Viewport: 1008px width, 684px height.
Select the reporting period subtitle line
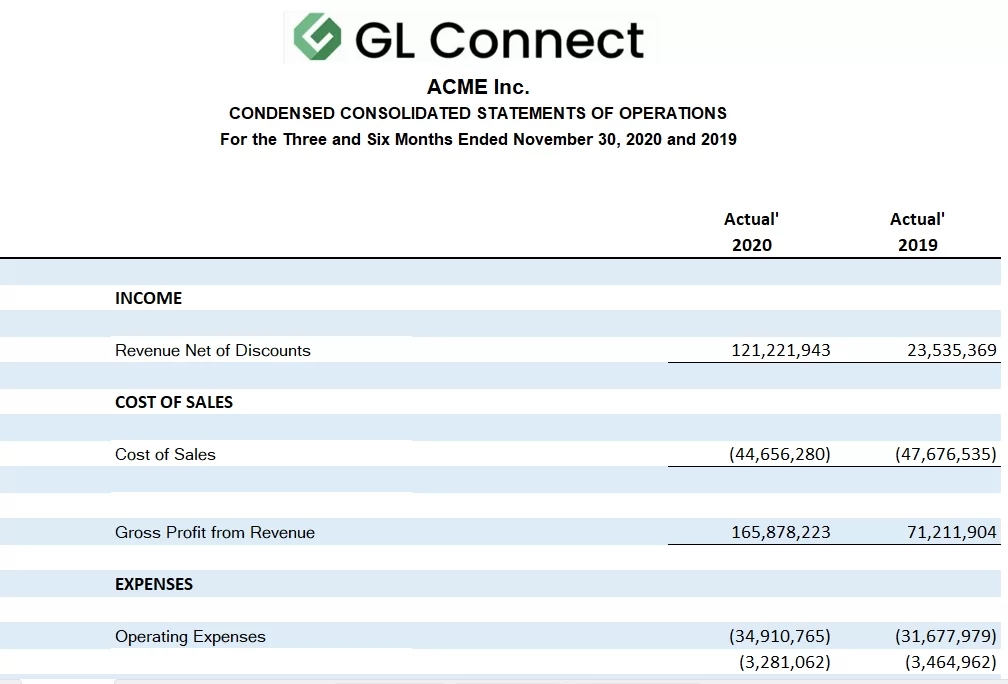pos(478,139)
